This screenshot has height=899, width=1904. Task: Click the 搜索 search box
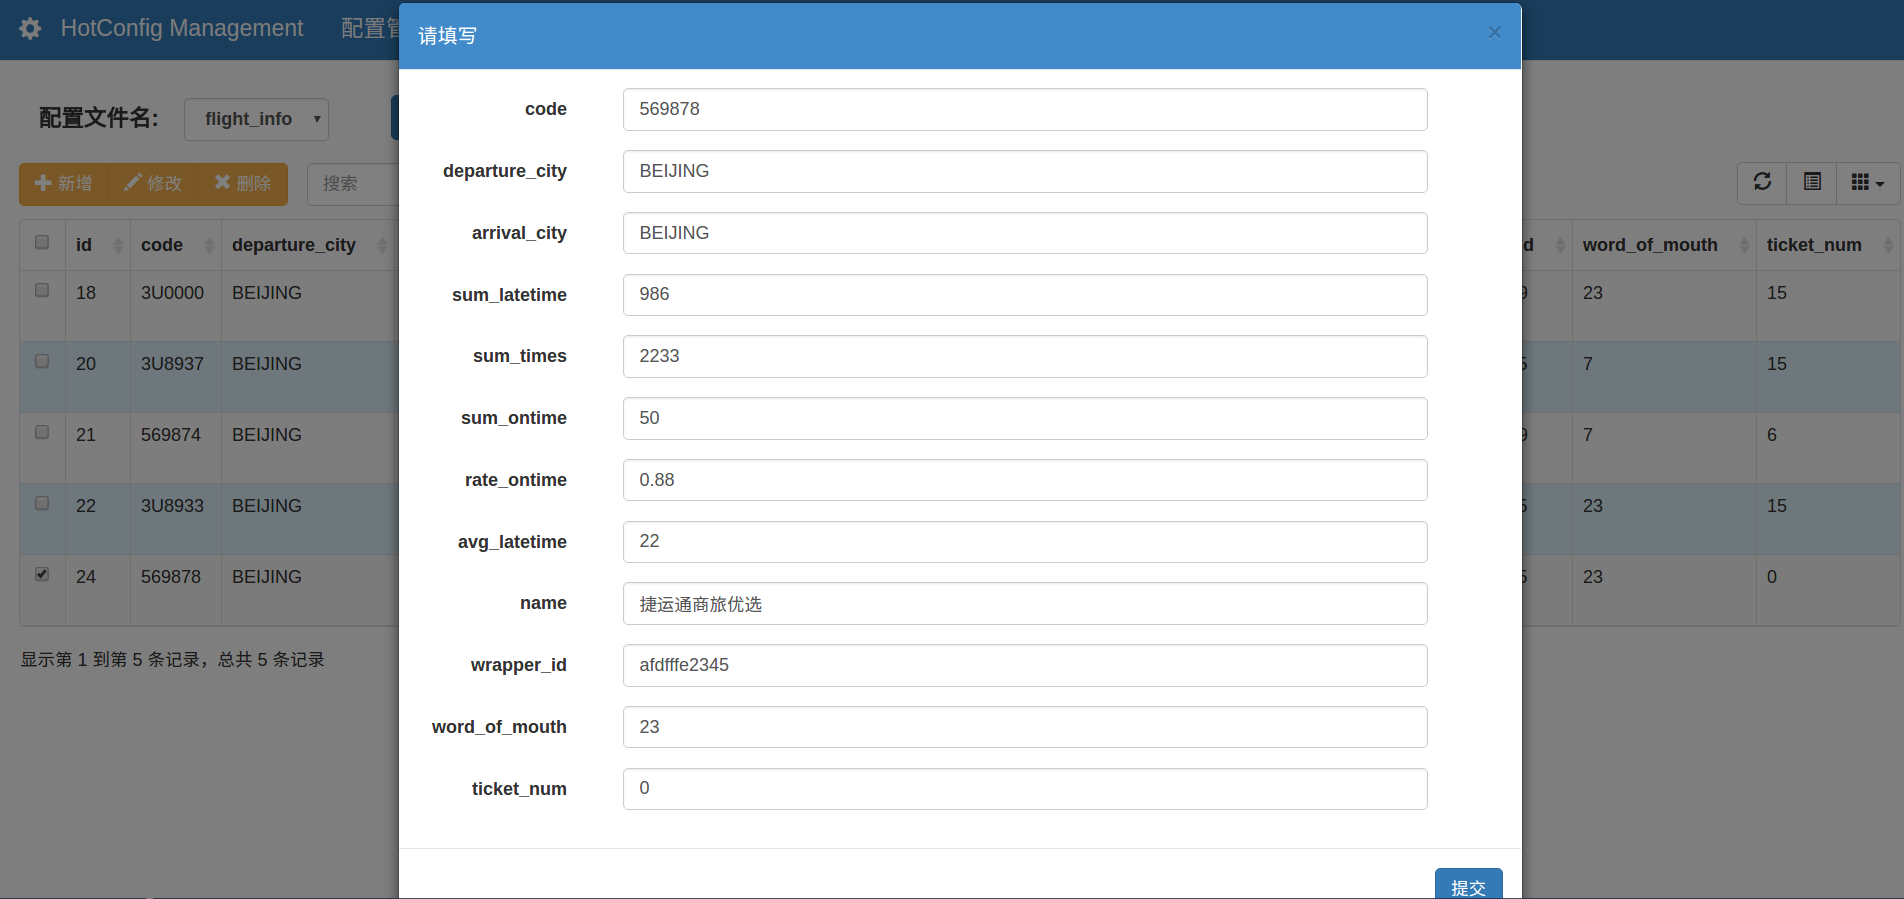pyautogui.click(x=353, y=184)
